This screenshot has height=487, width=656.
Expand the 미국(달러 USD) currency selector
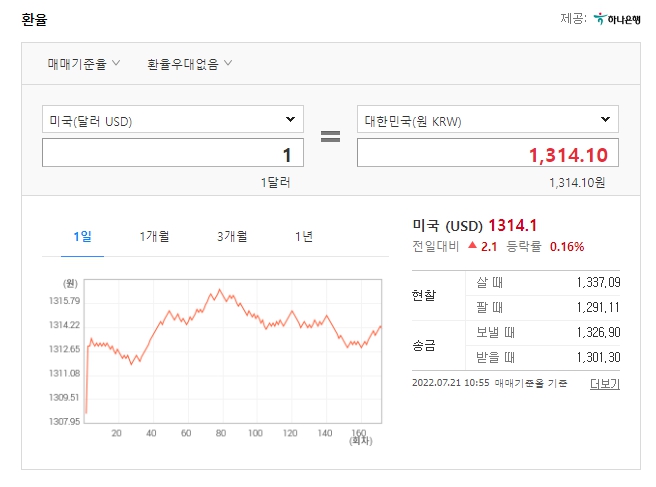click(x=173, y=120)
